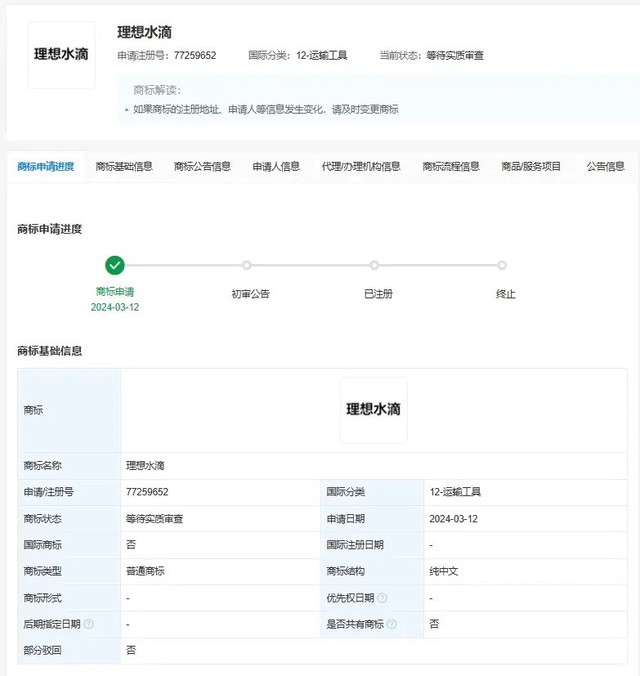Click table cell 77259652
Viewport: 640px width, 676px height.
(147, 492)
